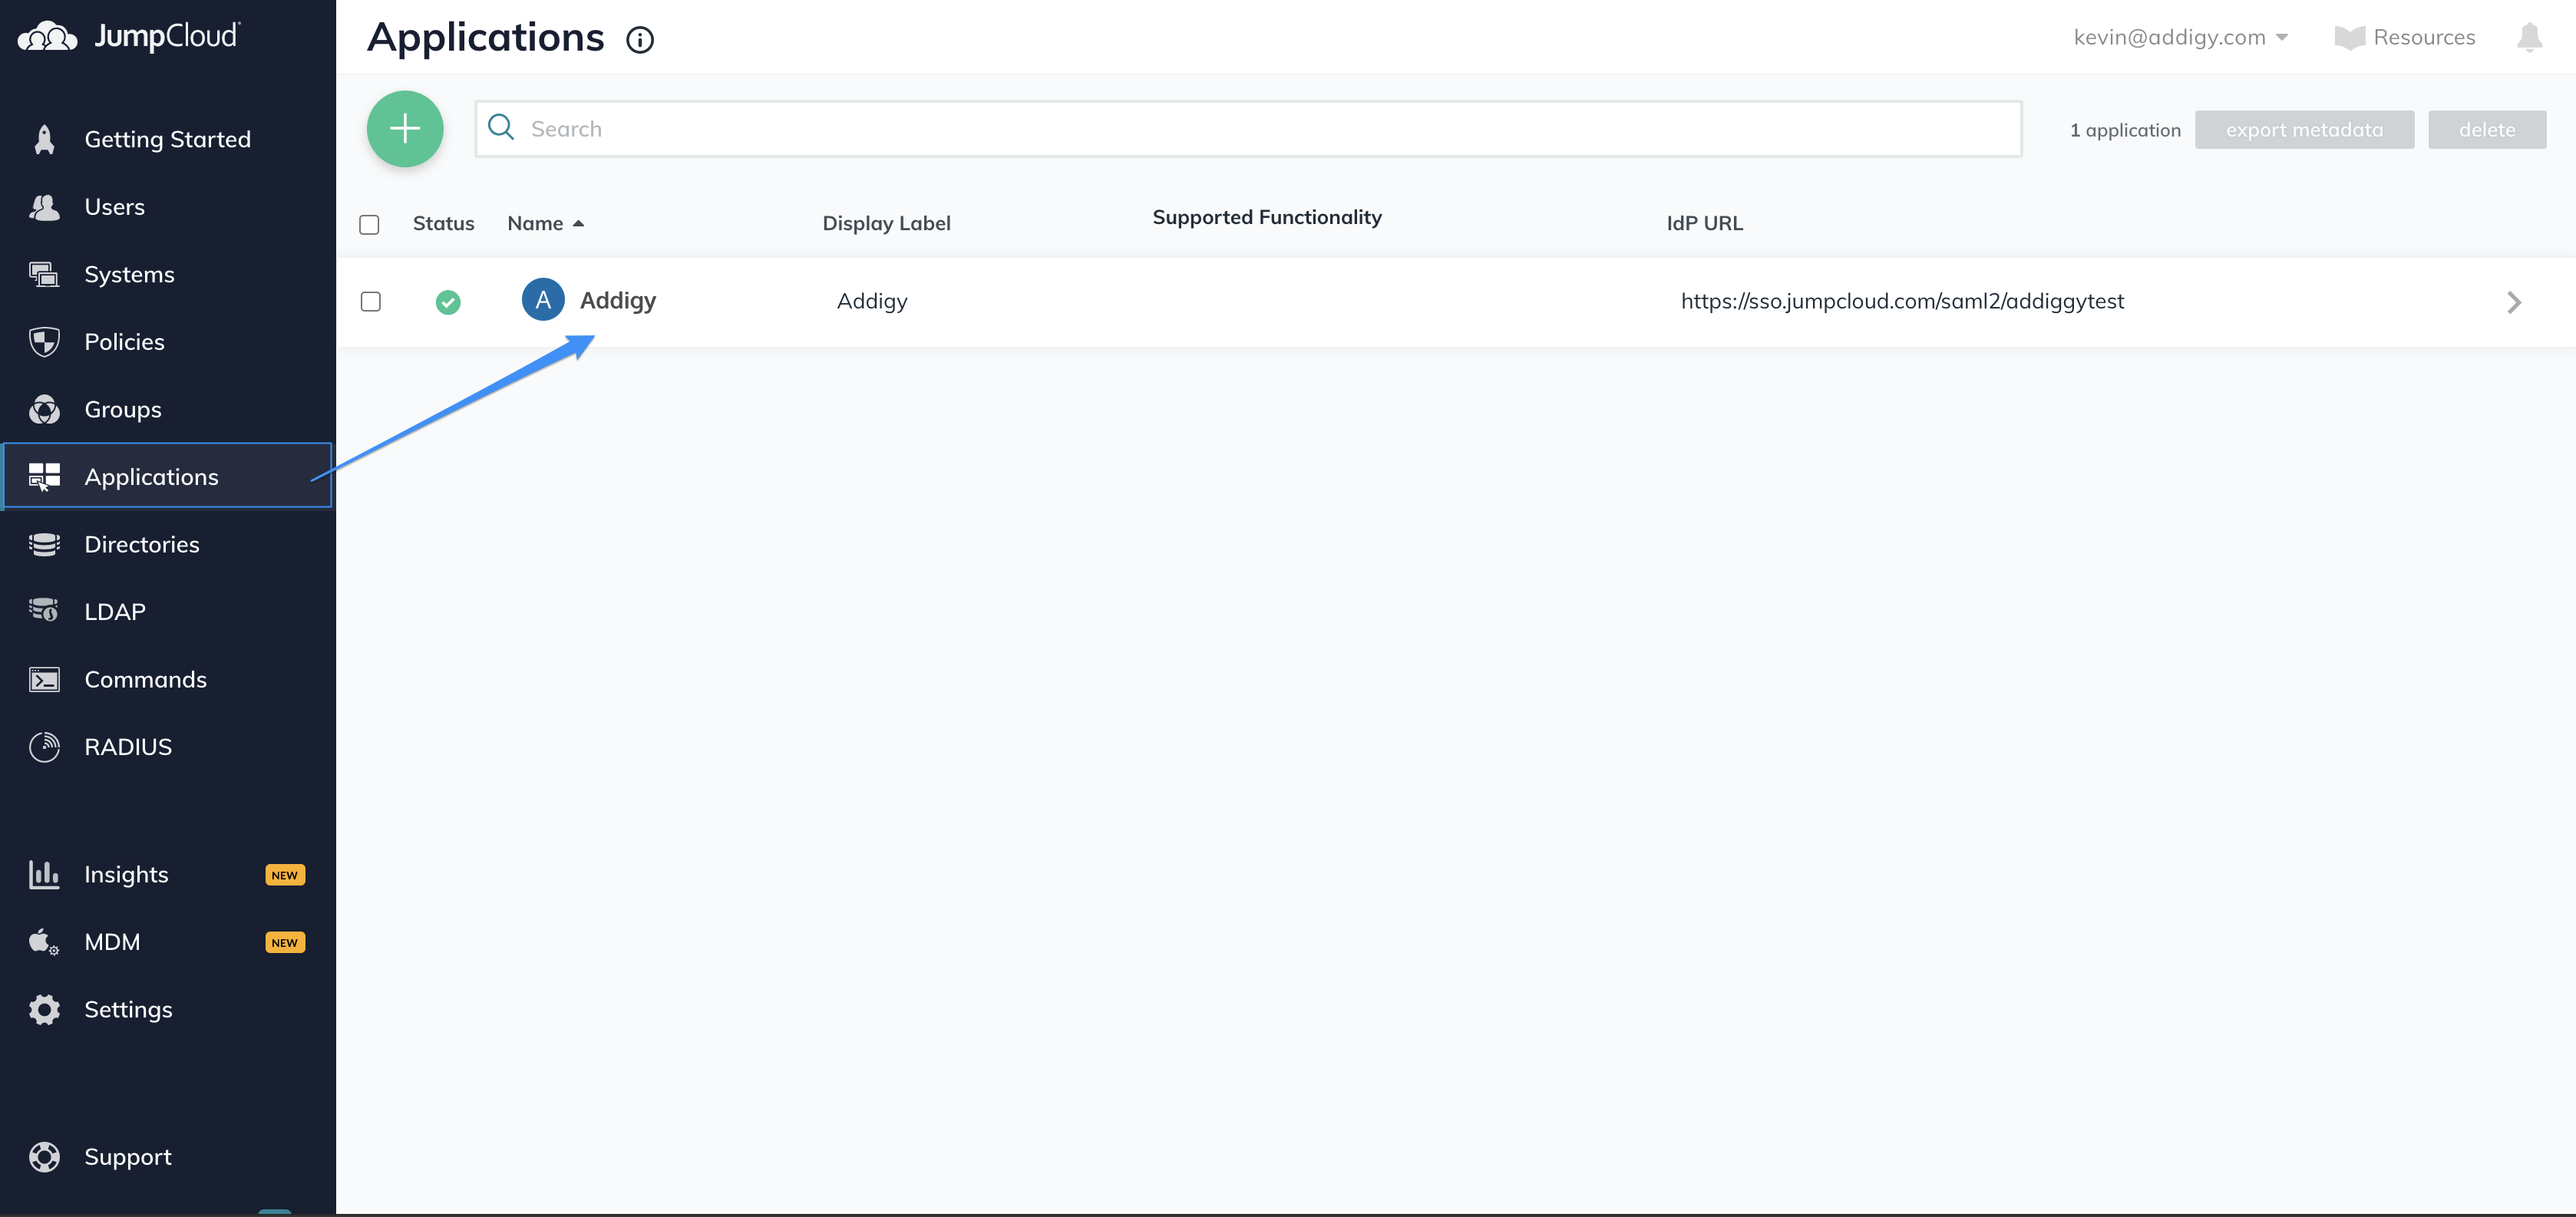Select the RADIUS signal icon
This screenshot has height=1217, width=2576.
44,746
